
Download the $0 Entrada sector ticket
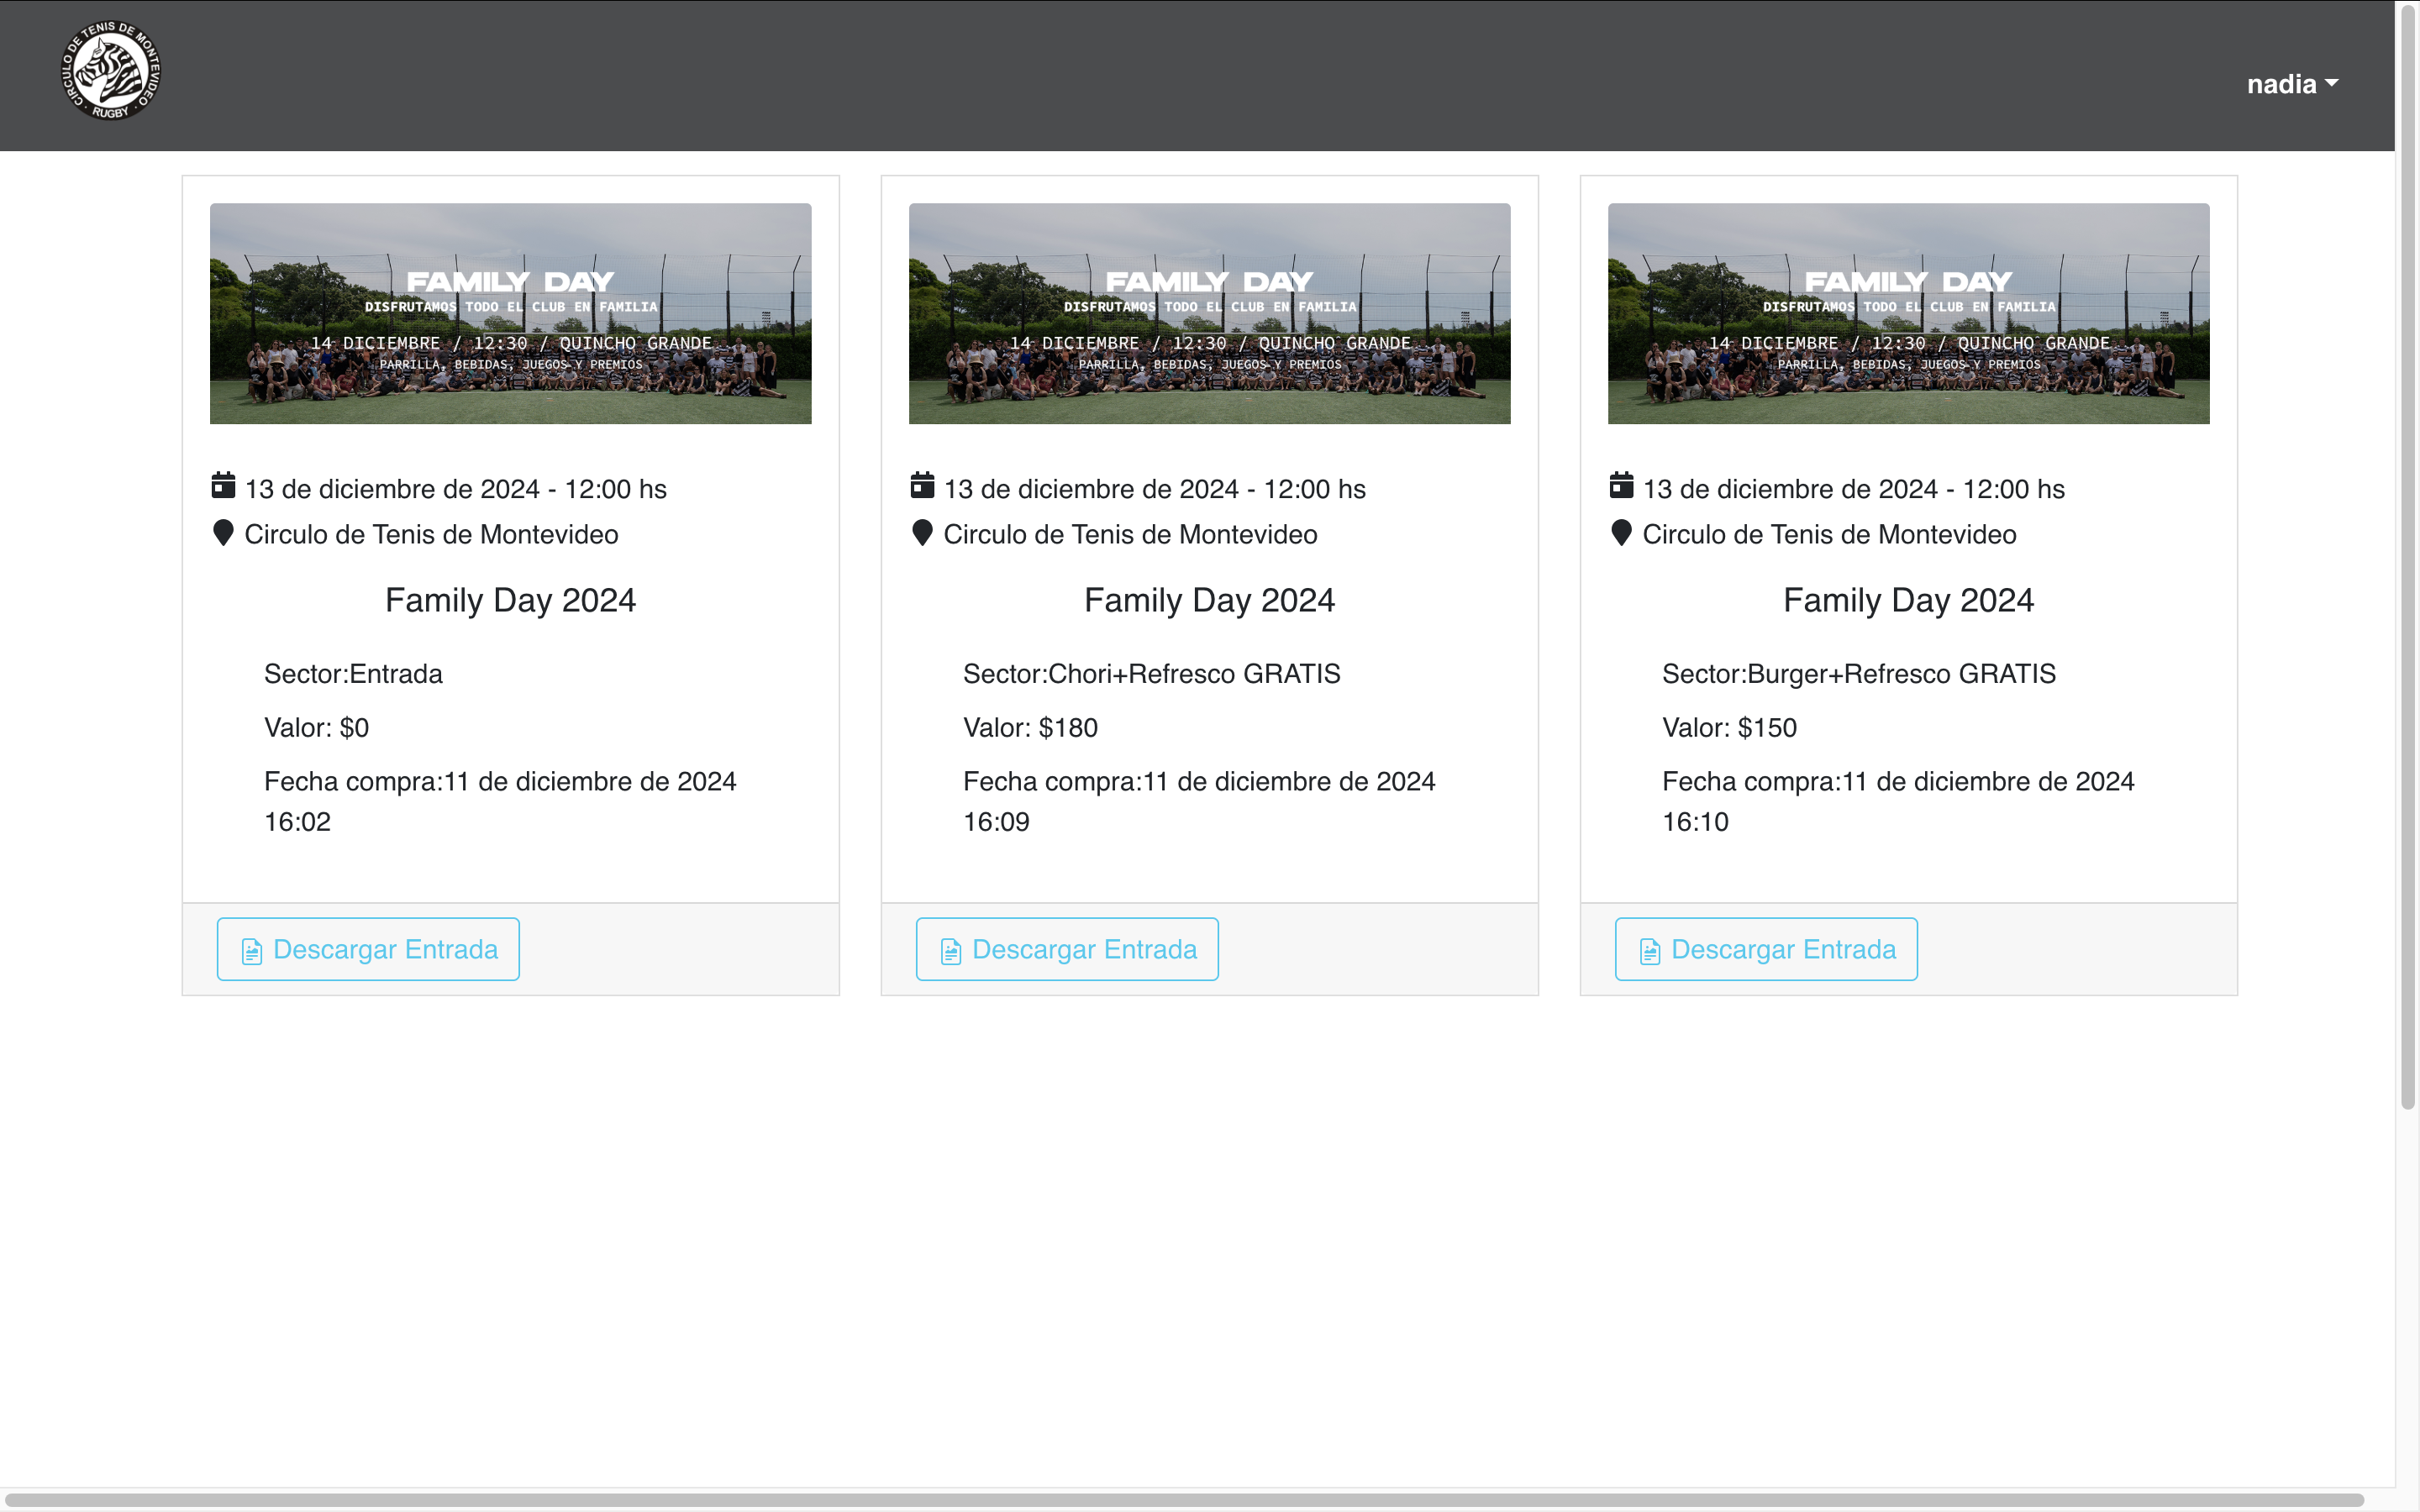[368, 949]
